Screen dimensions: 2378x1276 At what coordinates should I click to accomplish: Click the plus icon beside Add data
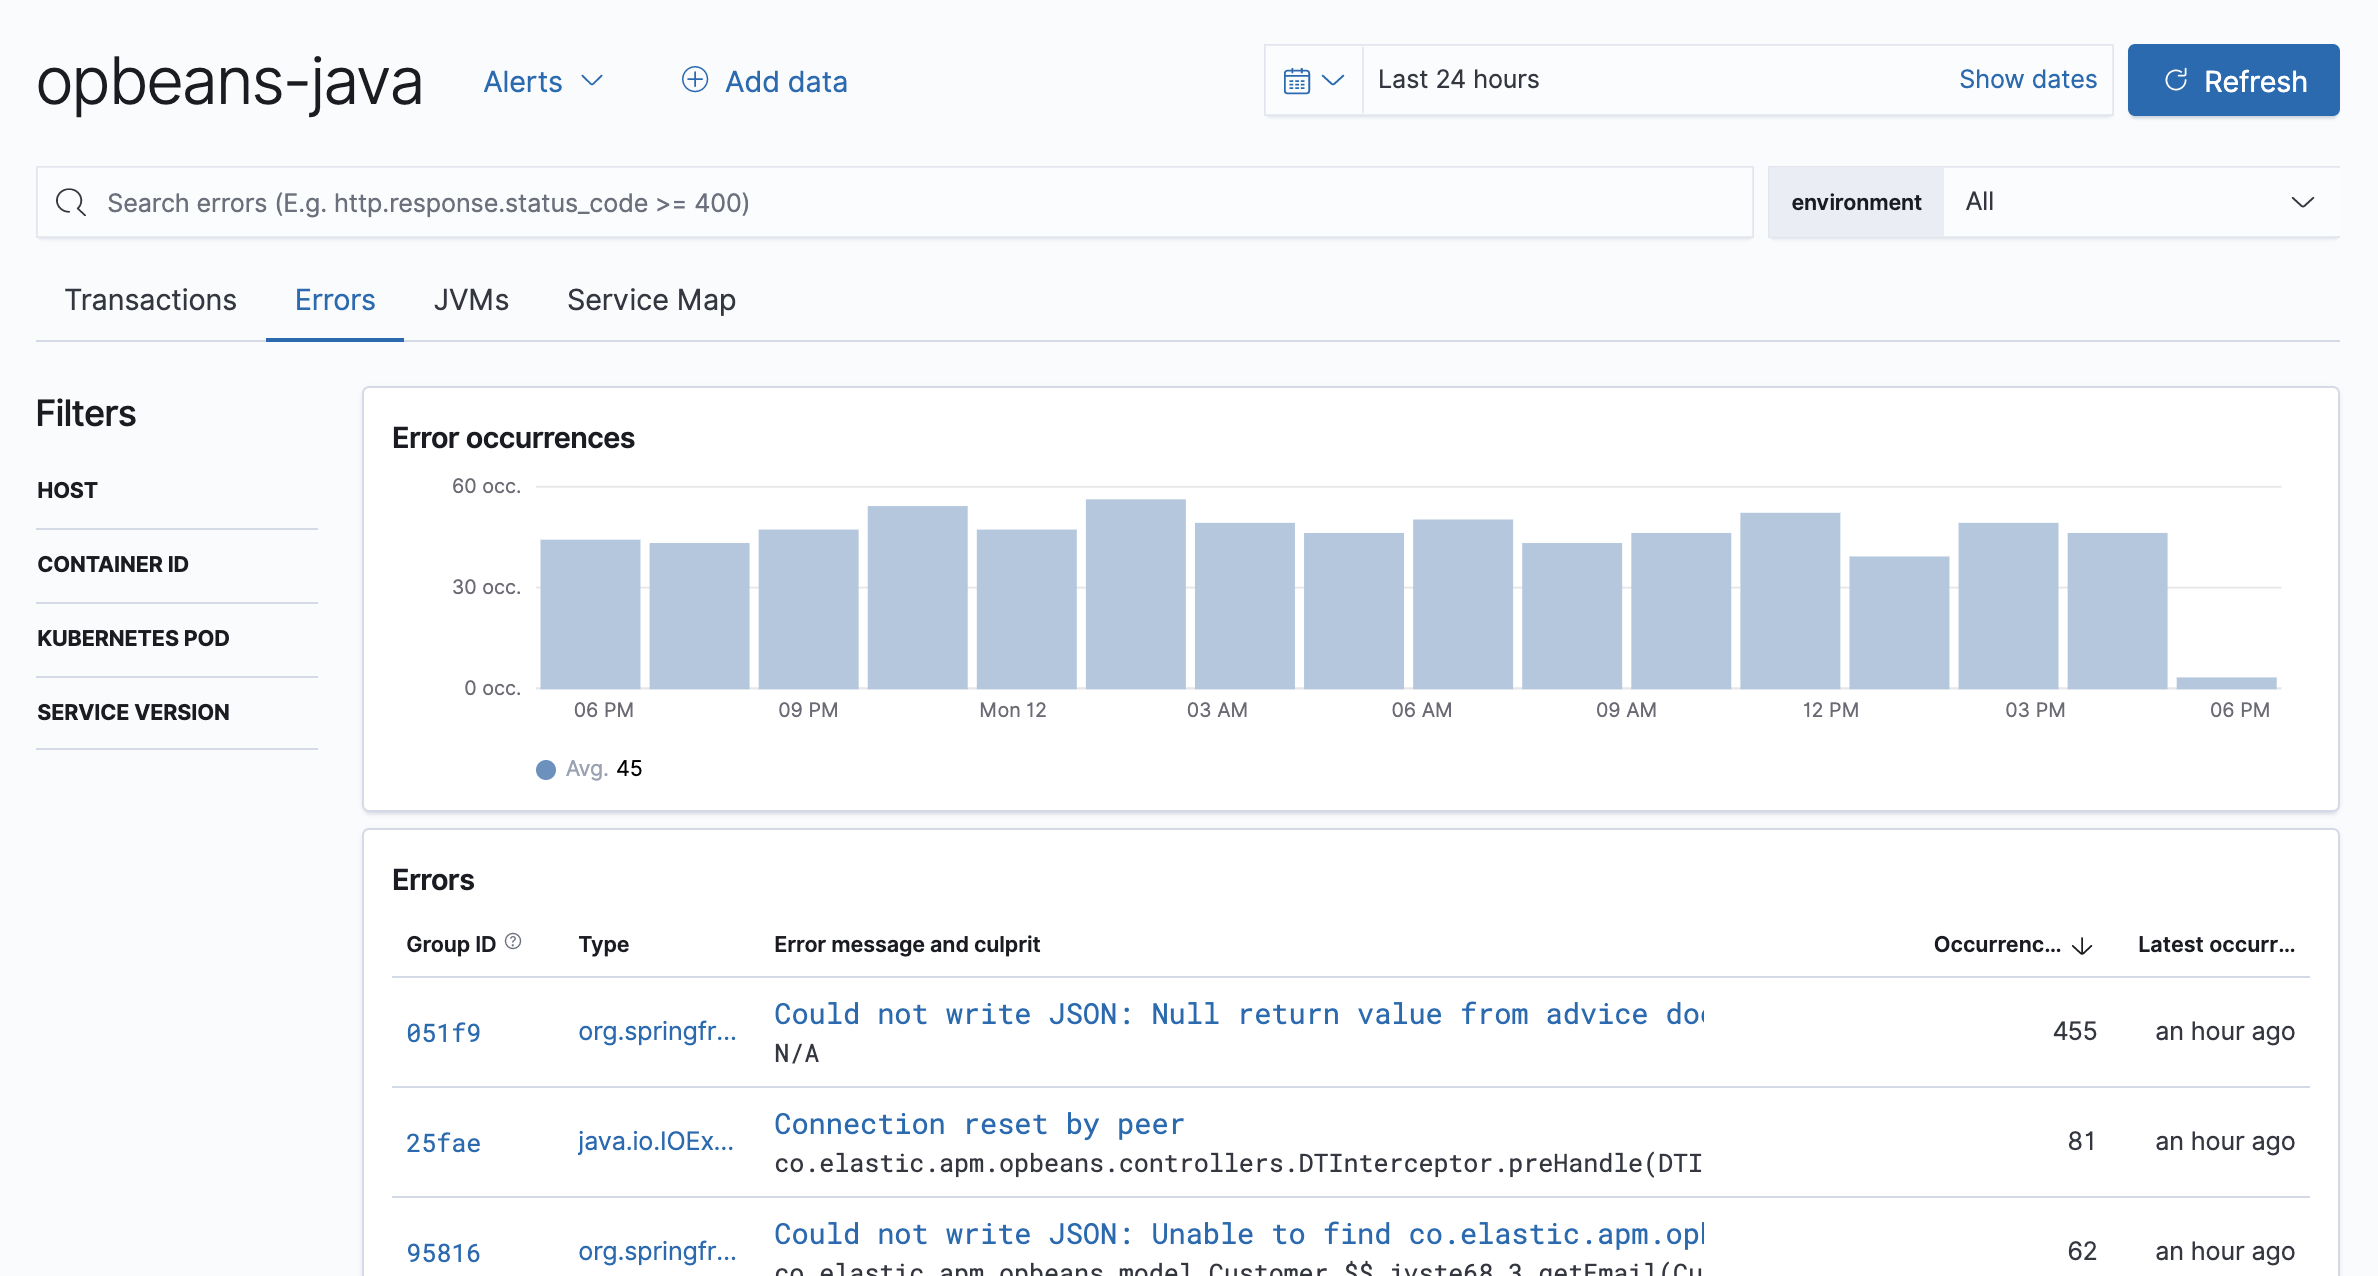[694, 80]
